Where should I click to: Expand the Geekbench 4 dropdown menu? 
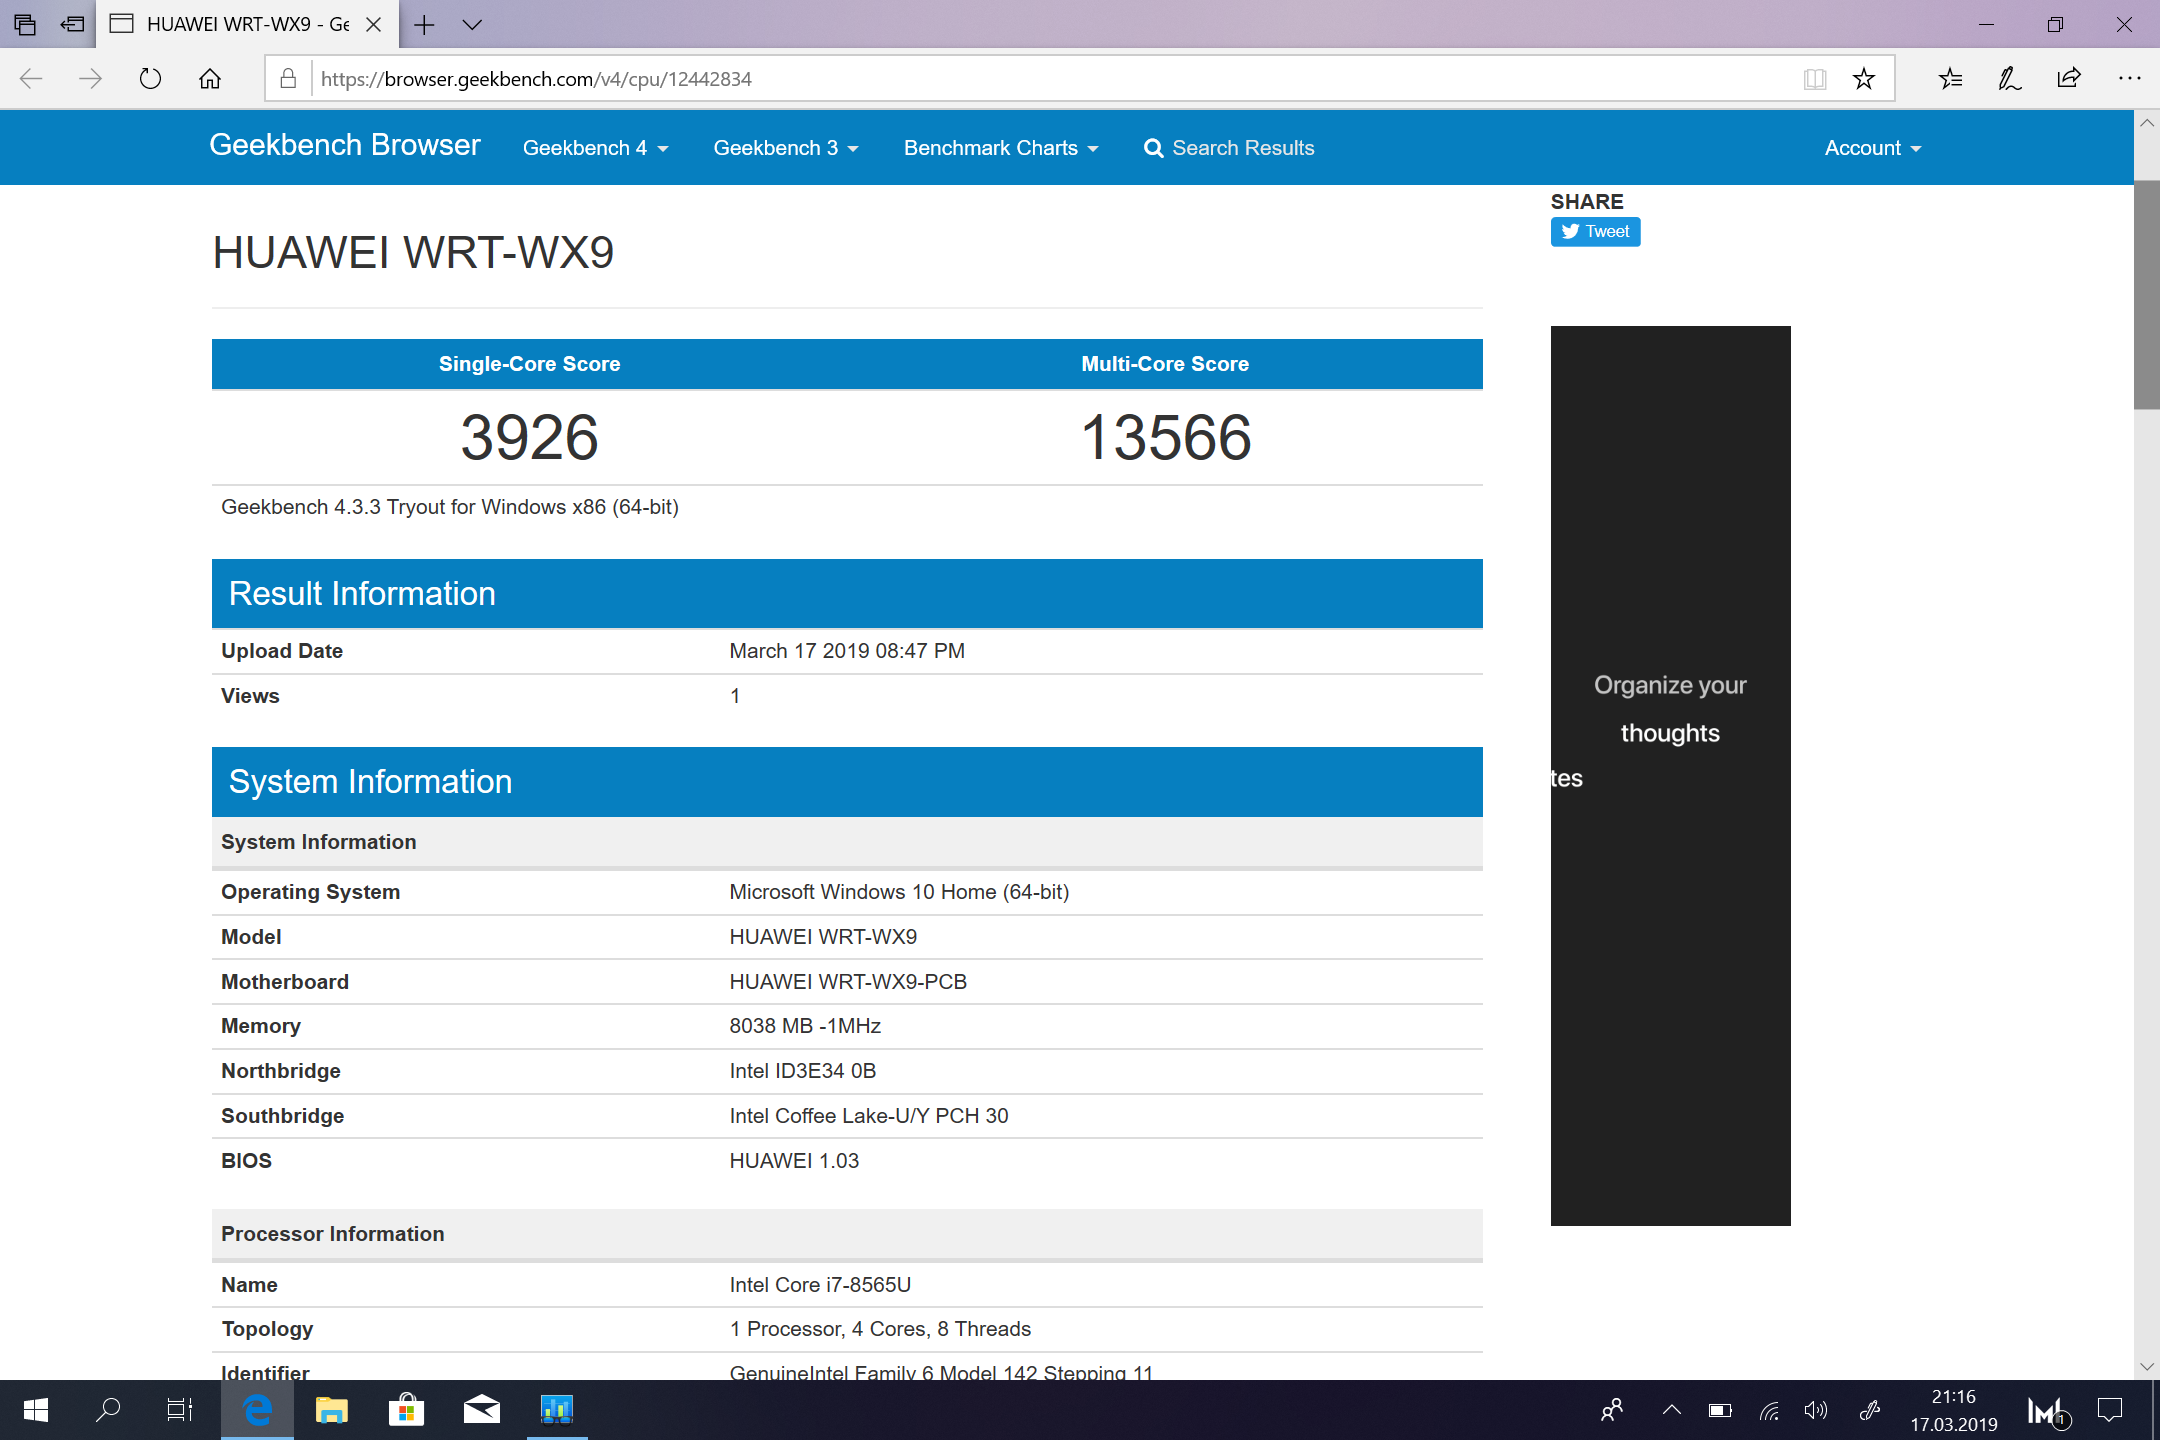click(595, 148)
